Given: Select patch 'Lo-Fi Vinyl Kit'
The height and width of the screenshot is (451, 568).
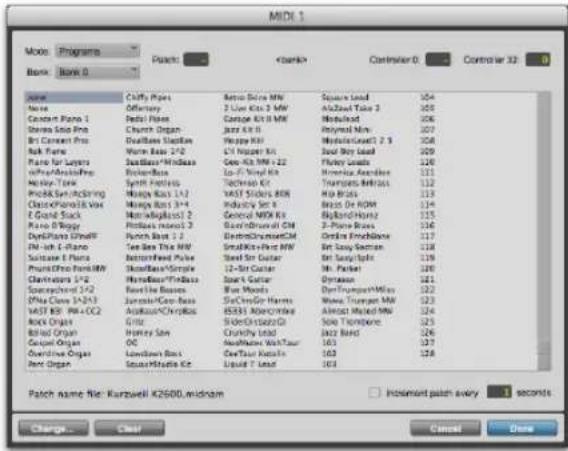Looking at the screenshot, I should point(251,172).
